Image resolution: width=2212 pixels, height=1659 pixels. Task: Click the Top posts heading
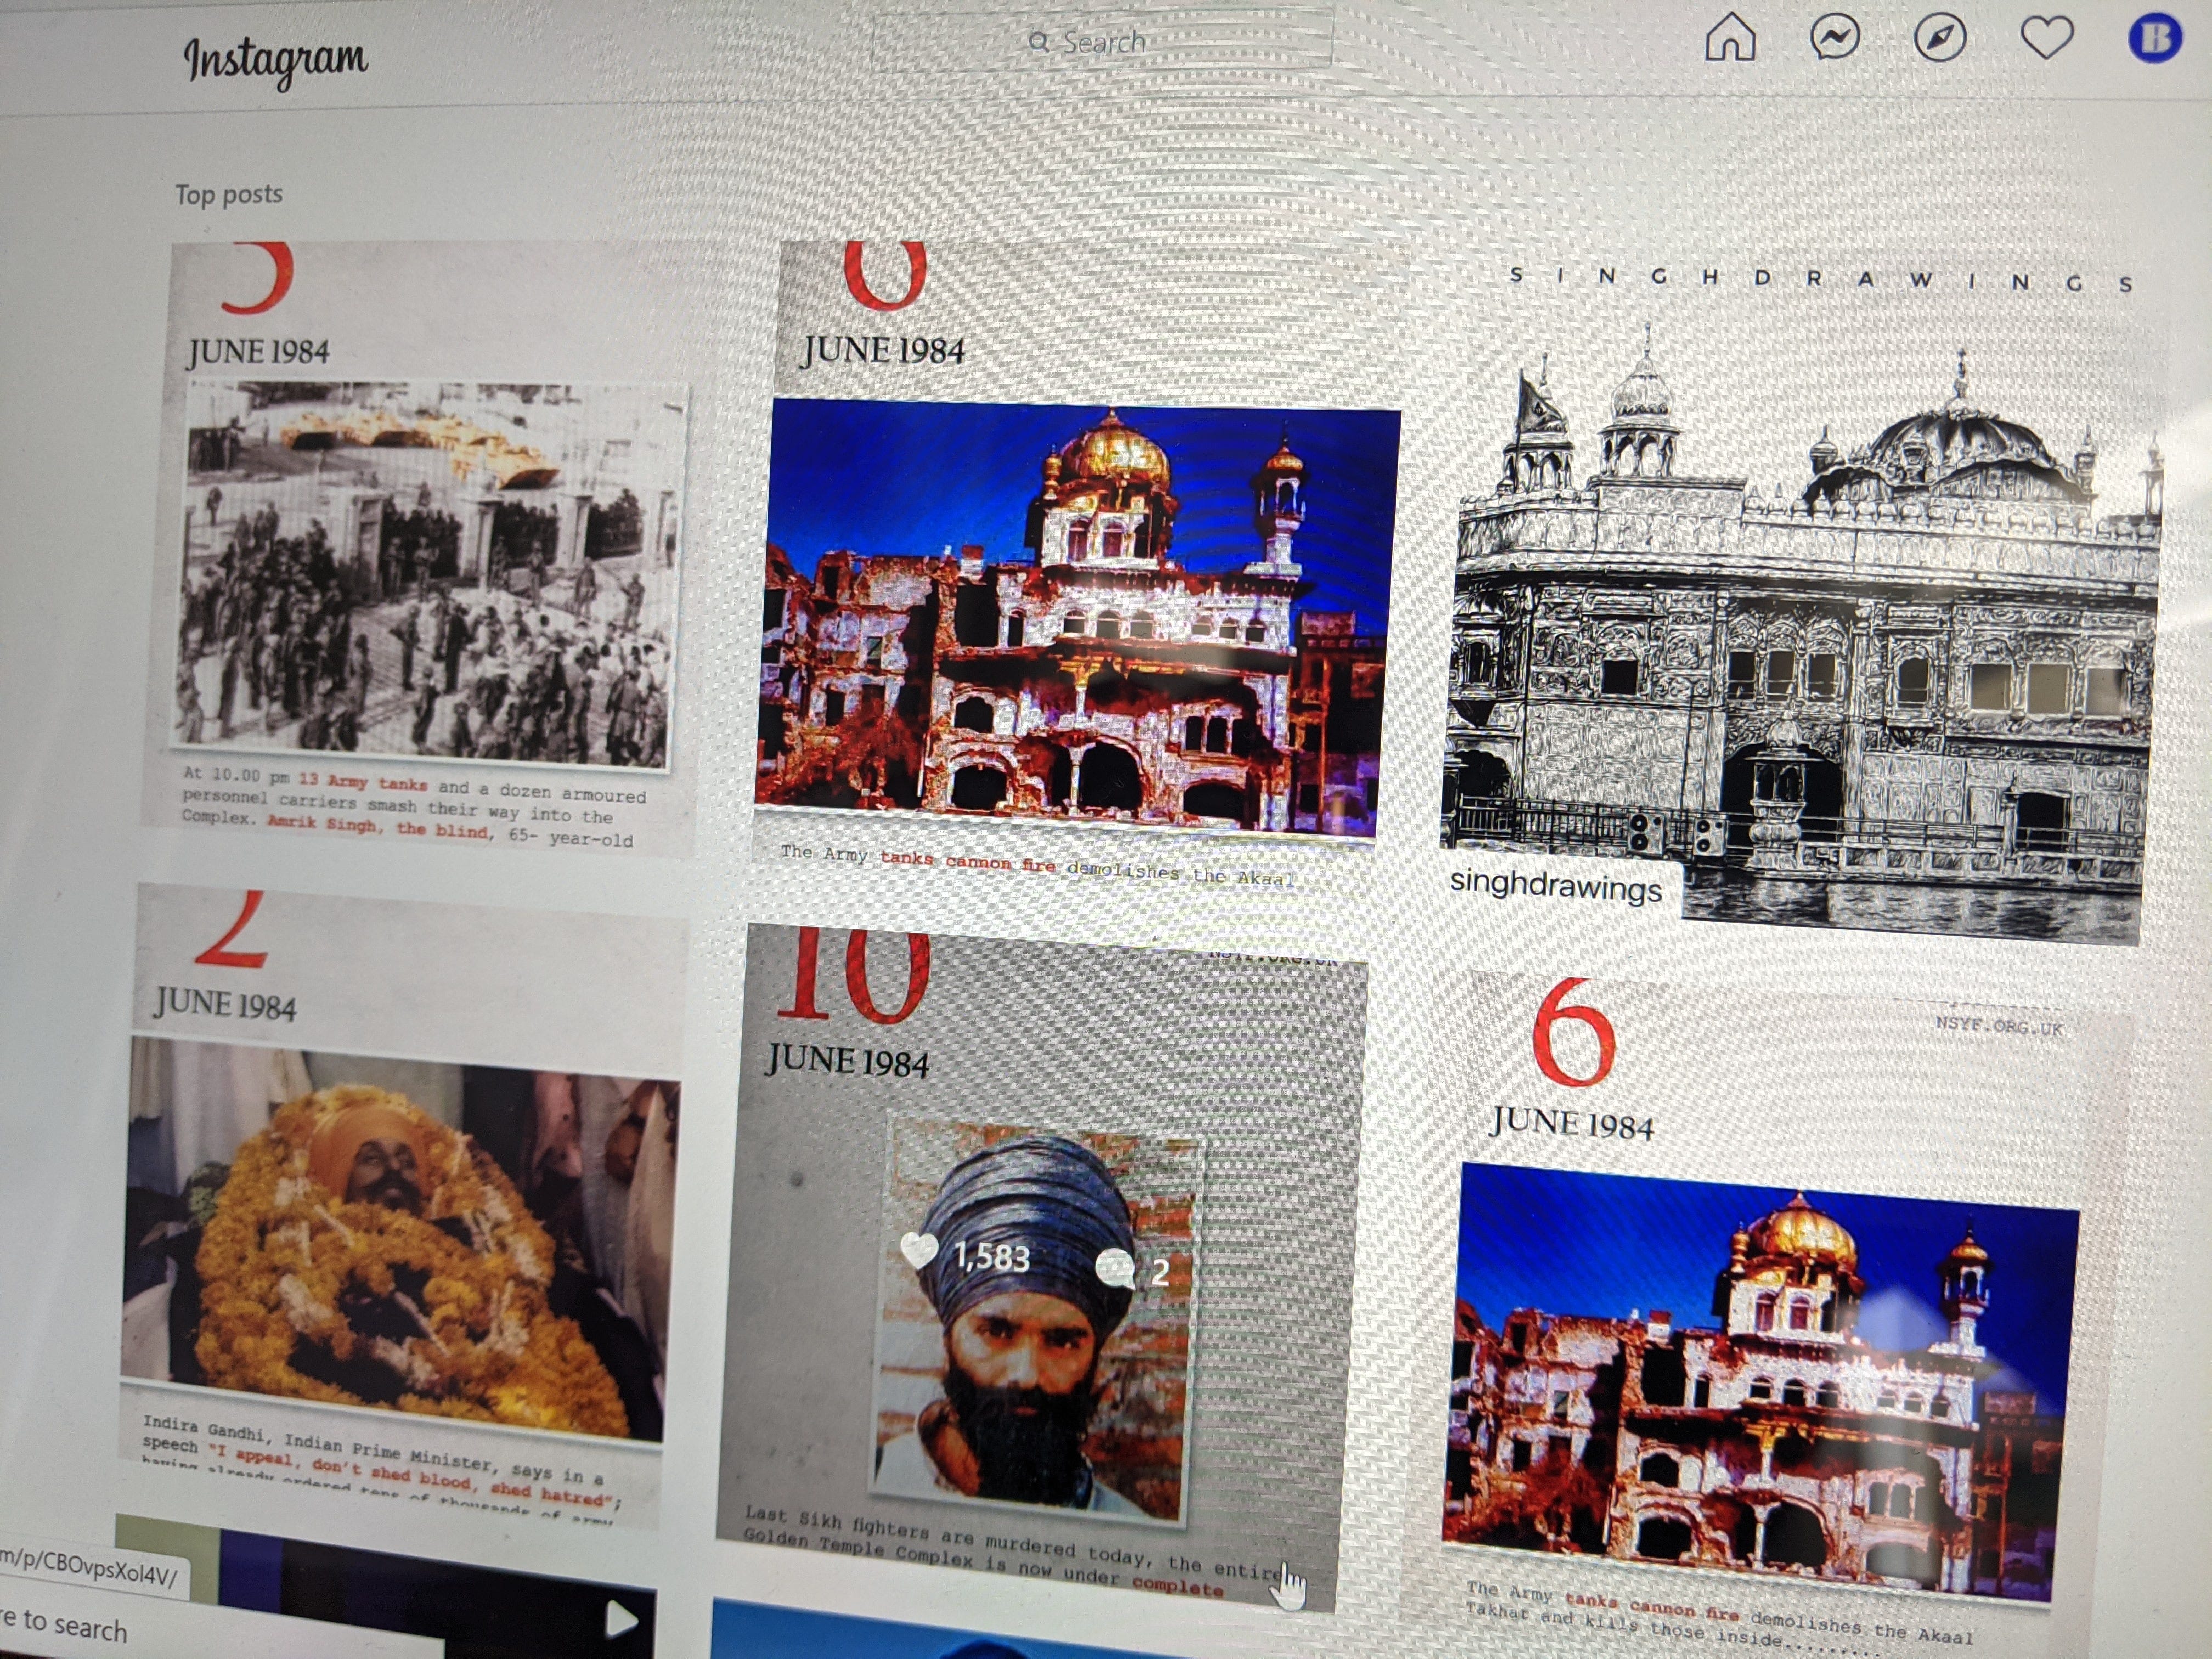(x=229, y=194)
